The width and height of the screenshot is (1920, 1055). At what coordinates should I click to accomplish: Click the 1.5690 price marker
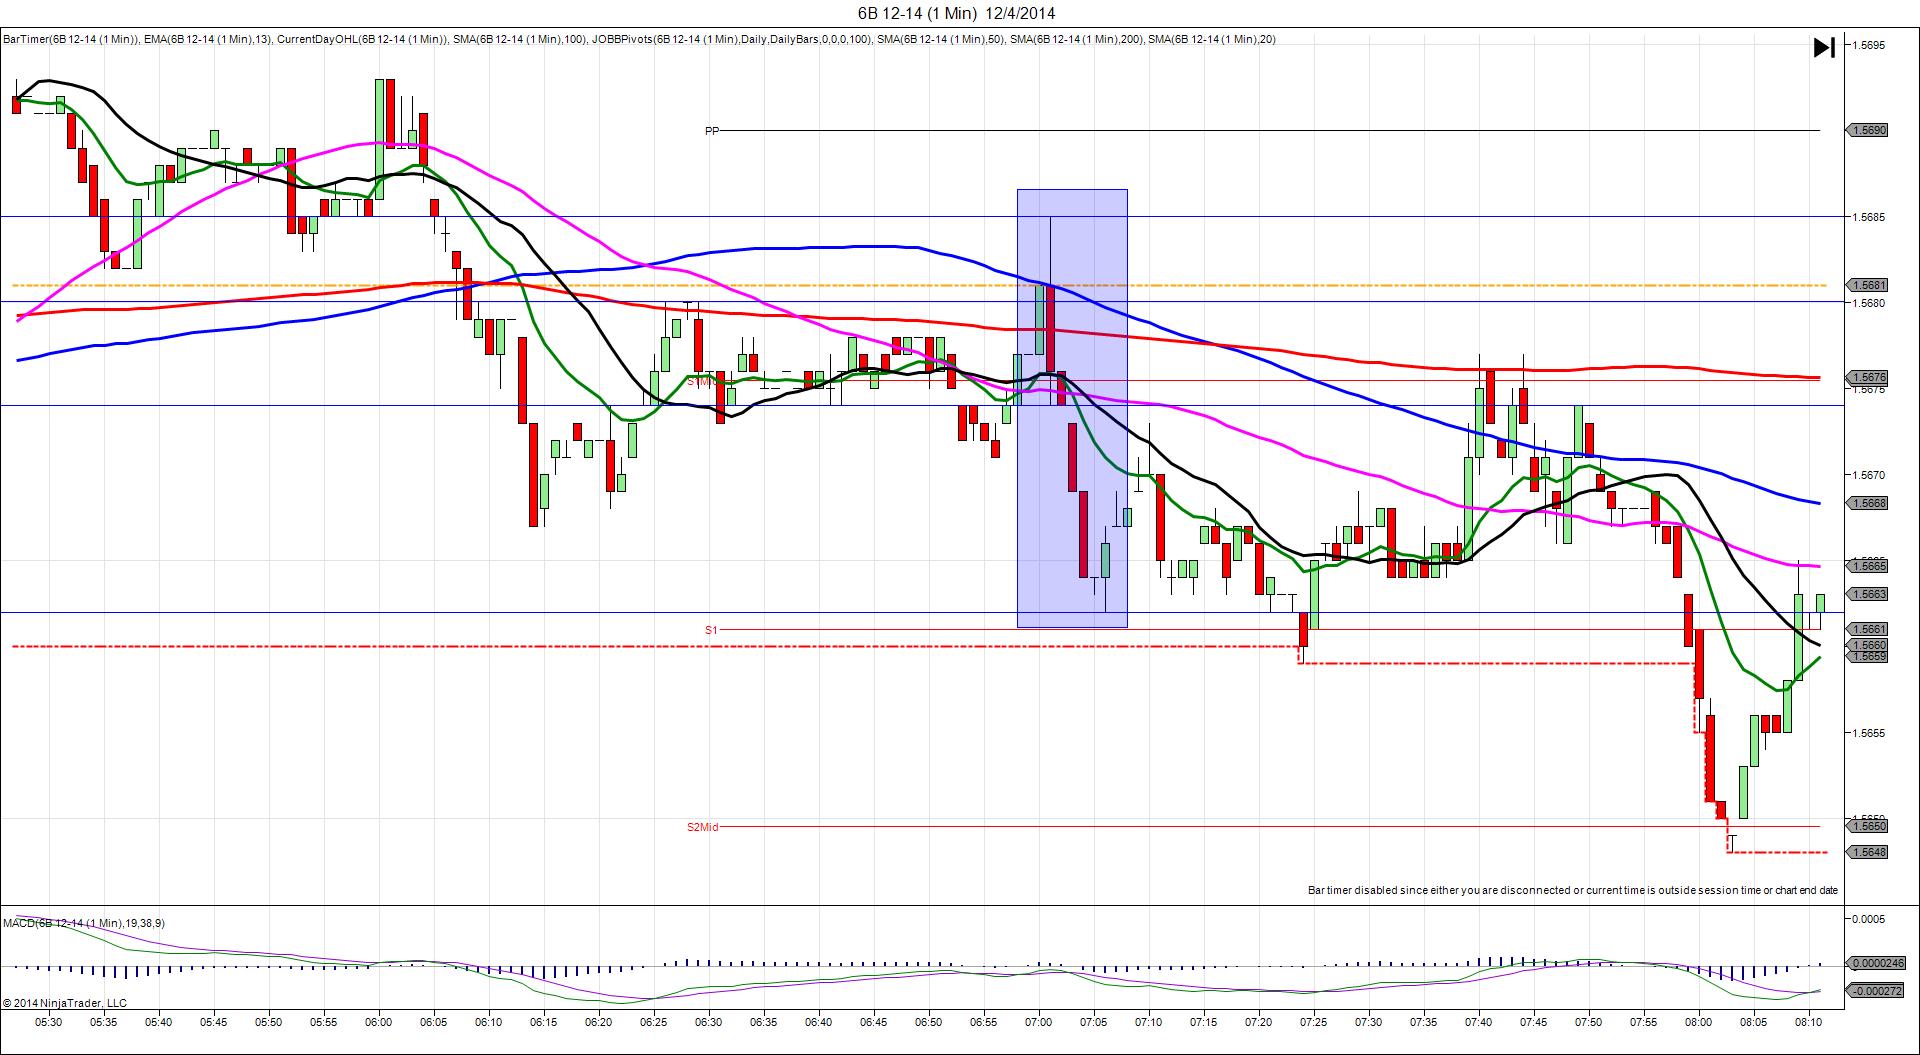tap(1868, 130)
